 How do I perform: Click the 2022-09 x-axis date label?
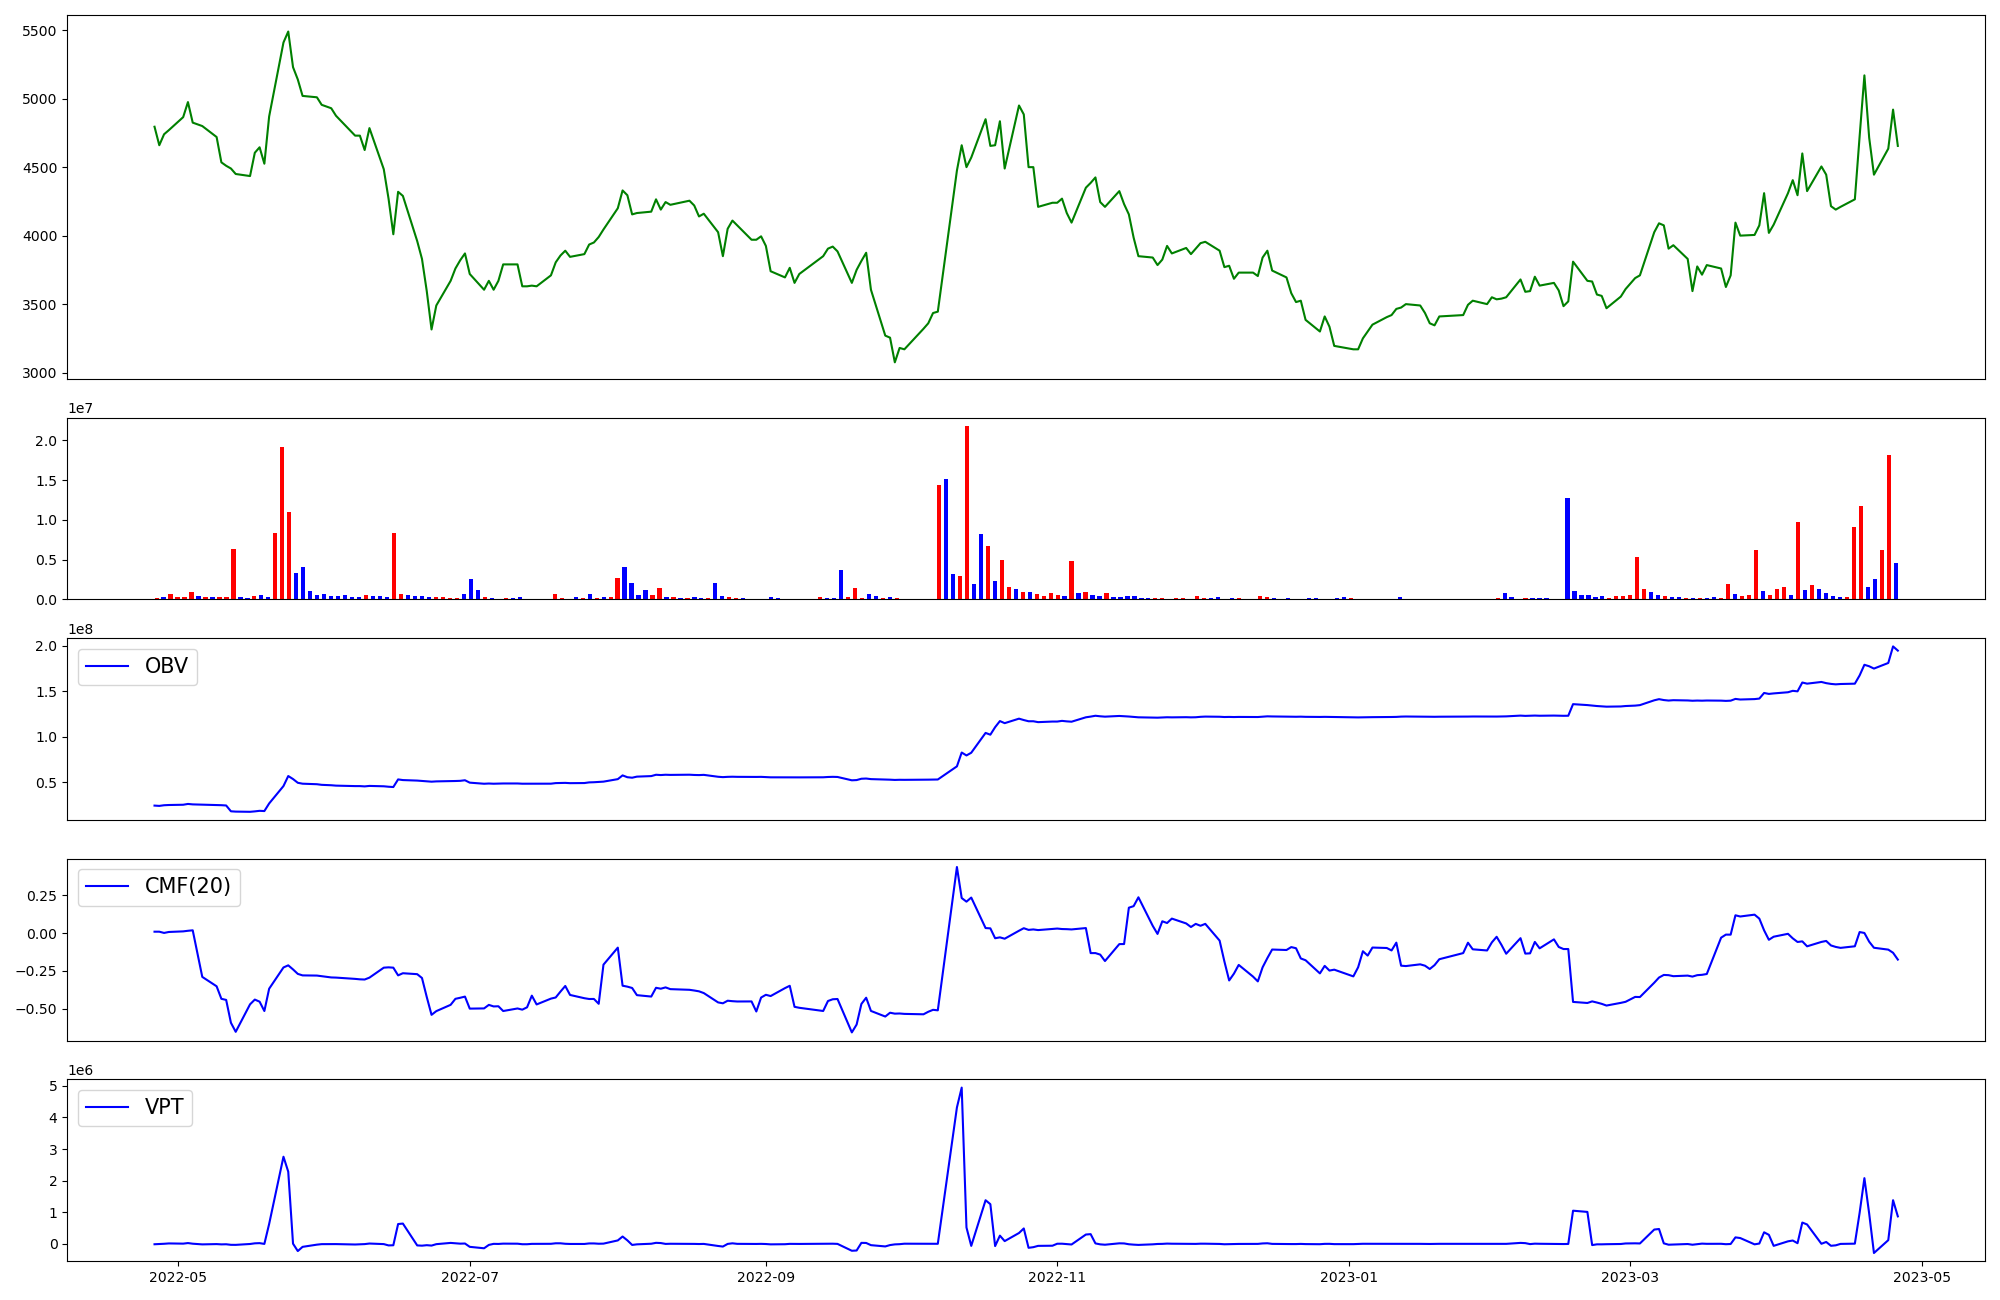[x=766, y=1277]
